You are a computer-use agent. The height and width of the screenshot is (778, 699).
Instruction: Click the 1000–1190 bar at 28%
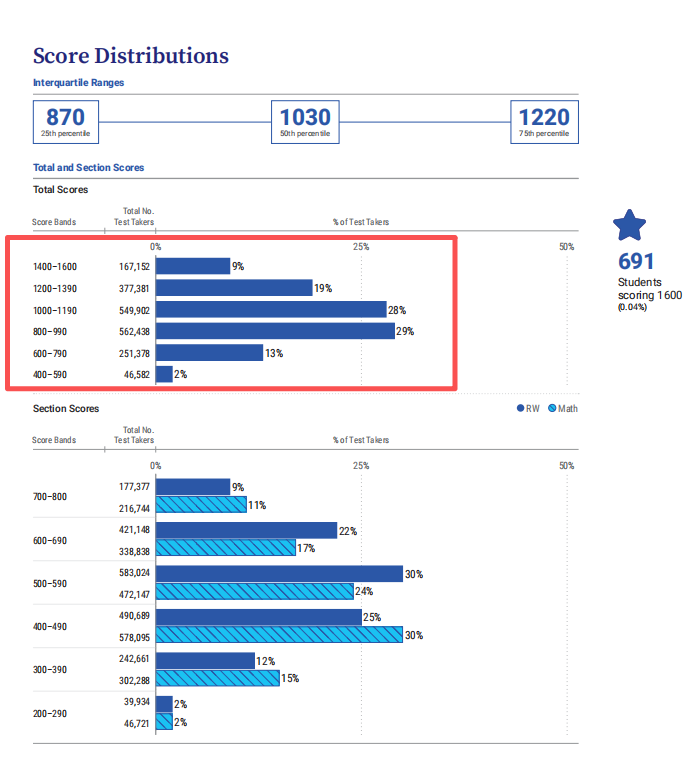[271, 309]
